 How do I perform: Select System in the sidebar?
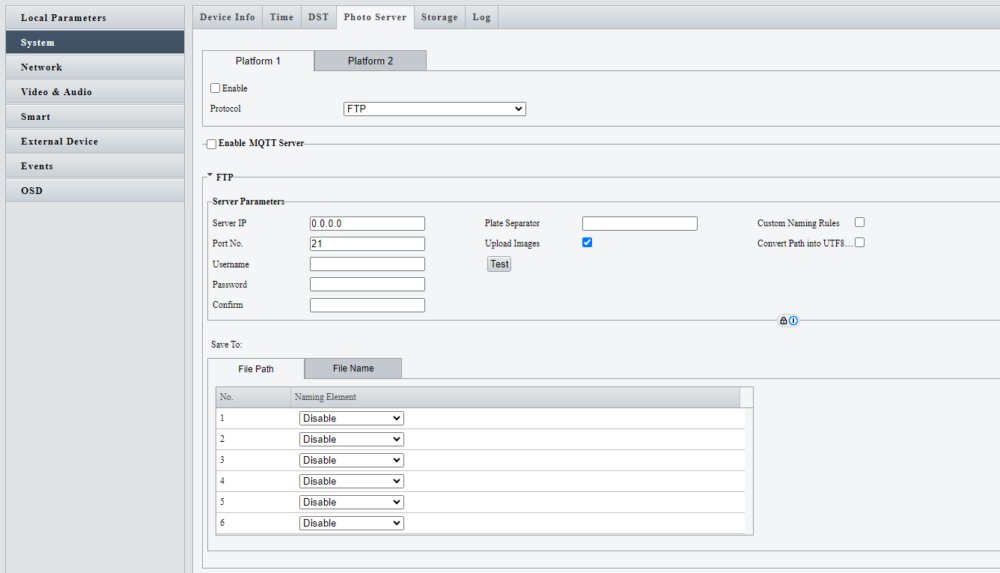pyautogui.click(x=95, y=42)
